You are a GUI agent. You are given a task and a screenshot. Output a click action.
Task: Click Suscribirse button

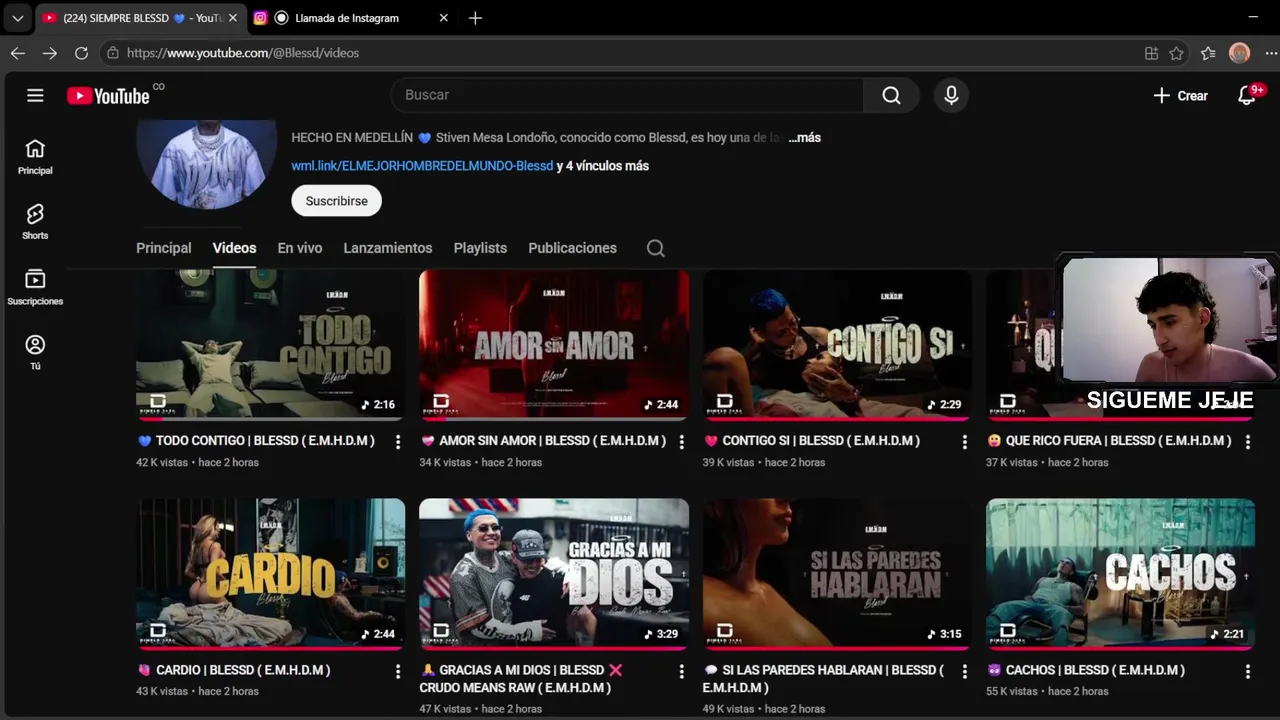(336, 201)
